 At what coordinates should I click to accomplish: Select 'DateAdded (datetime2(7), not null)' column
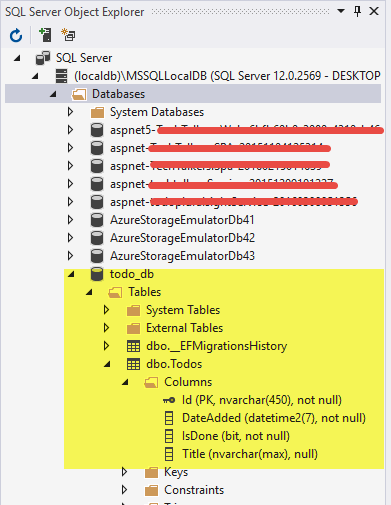tap(274, 418)
